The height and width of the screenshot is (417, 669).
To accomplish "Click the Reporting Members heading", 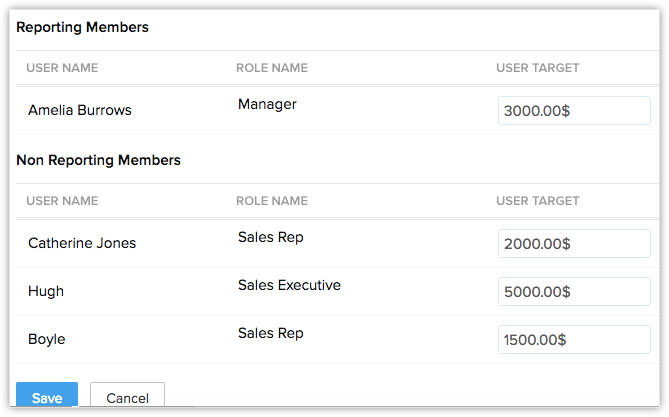I will (83, 28).
